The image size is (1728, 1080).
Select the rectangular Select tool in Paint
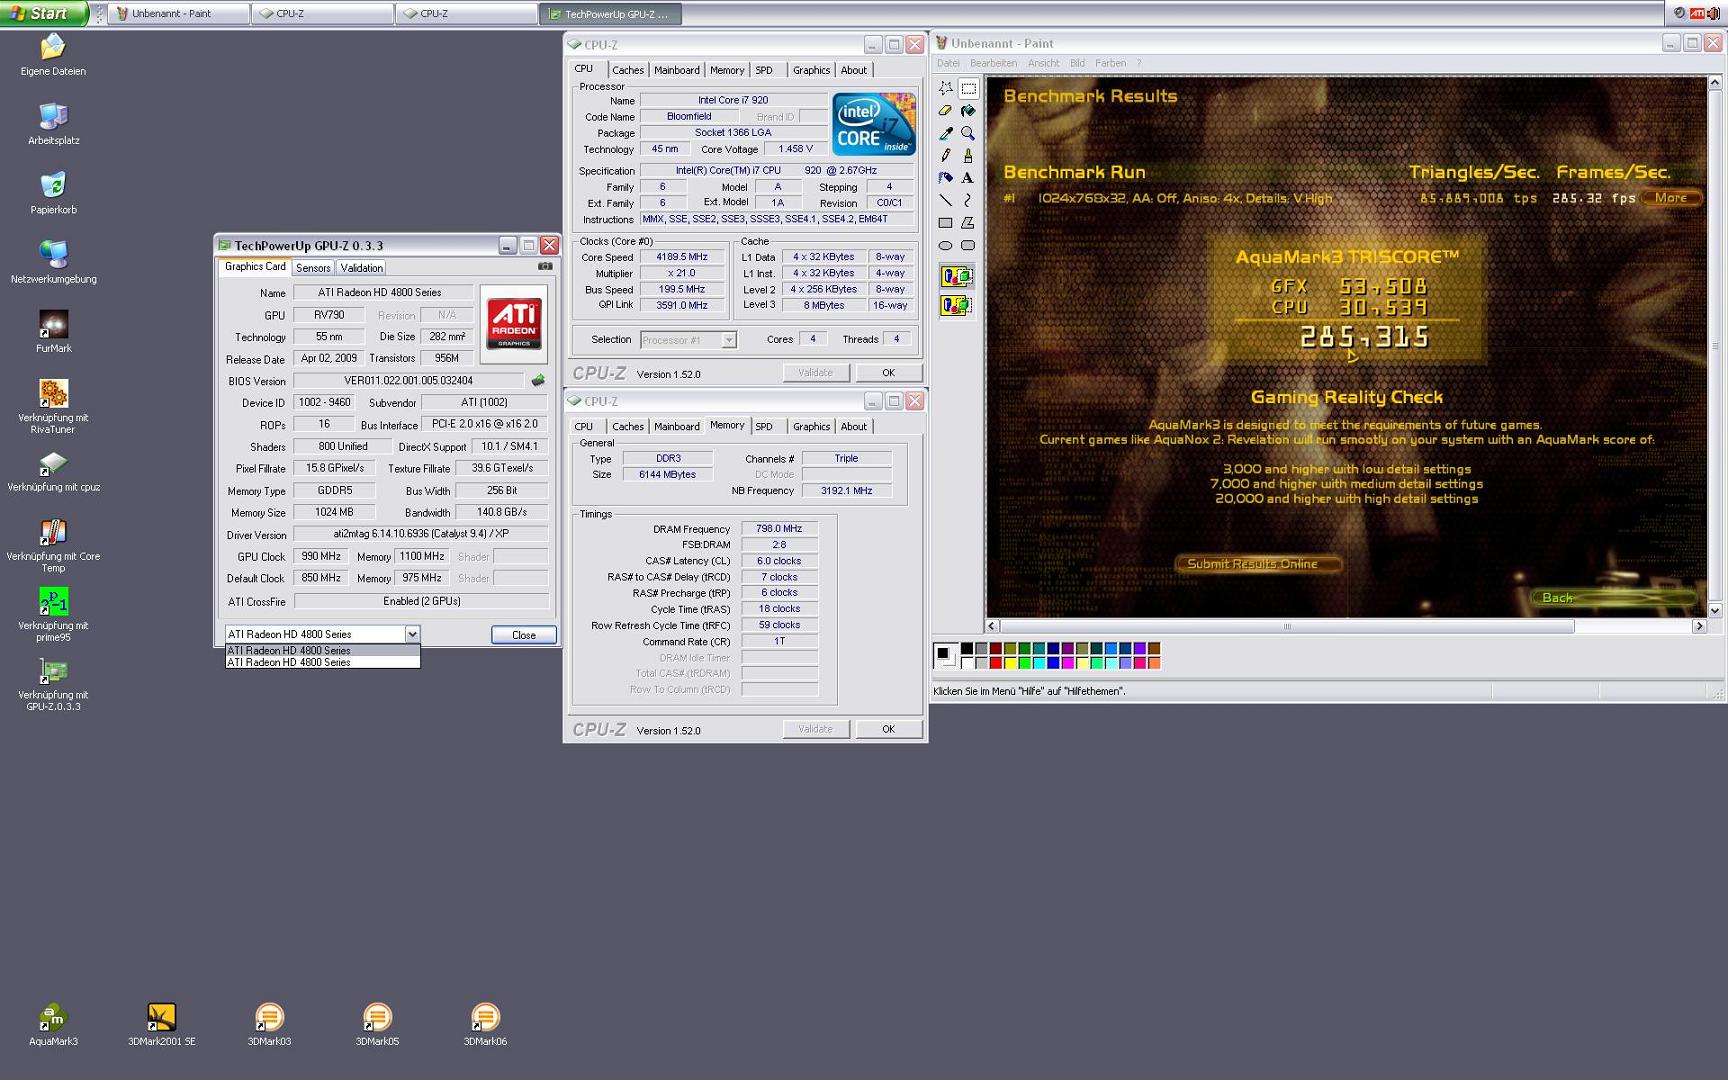click(x=968, y=88)
